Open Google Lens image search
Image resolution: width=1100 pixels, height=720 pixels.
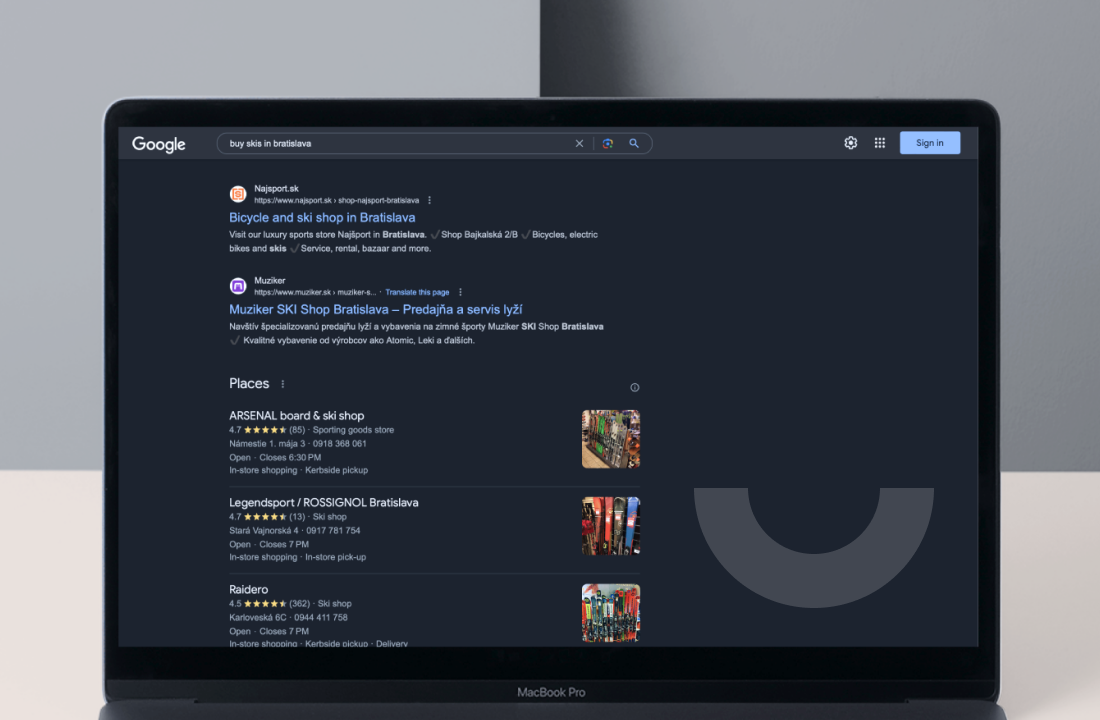tap(607, 143)
